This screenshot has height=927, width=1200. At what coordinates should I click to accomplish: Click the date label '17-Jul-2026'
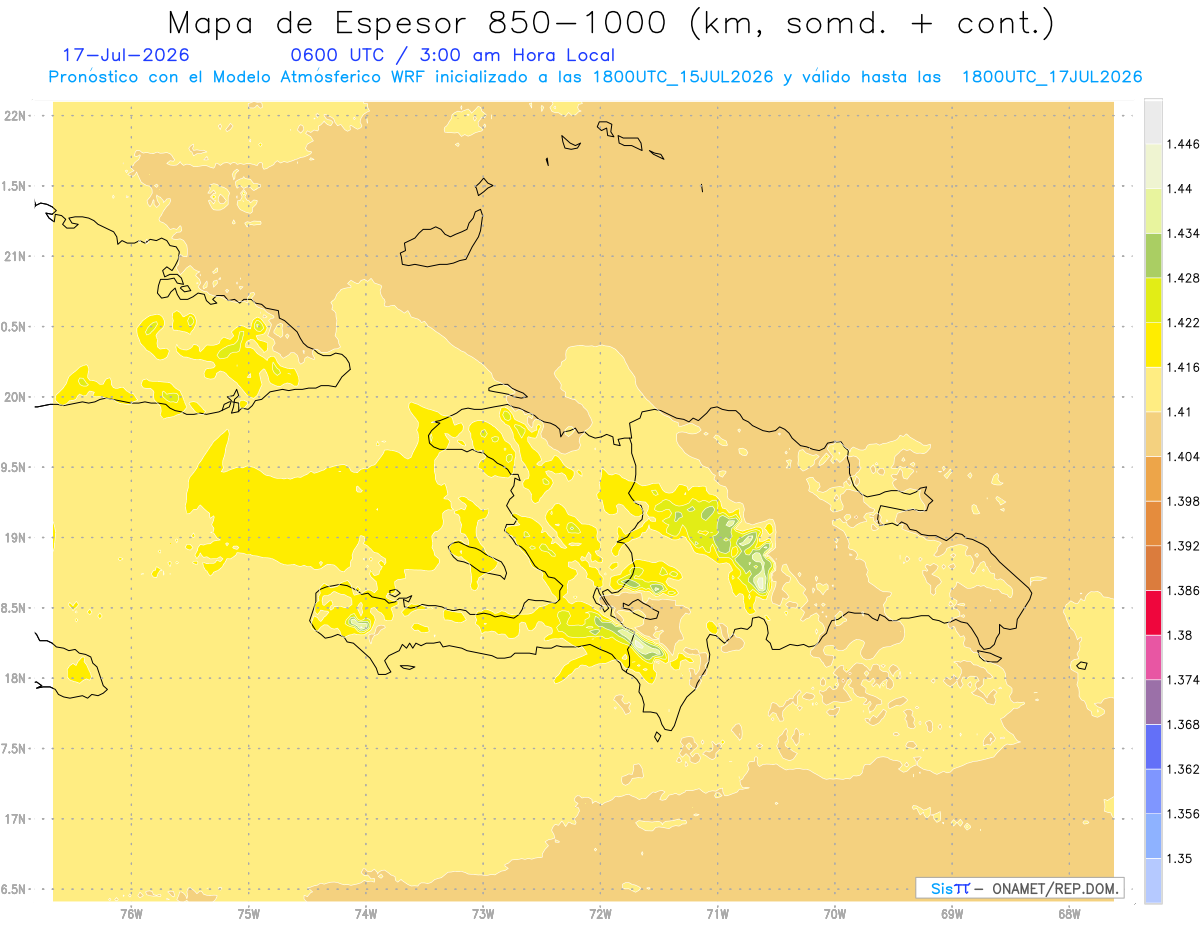pyautogui.click(x=125, y=55)
